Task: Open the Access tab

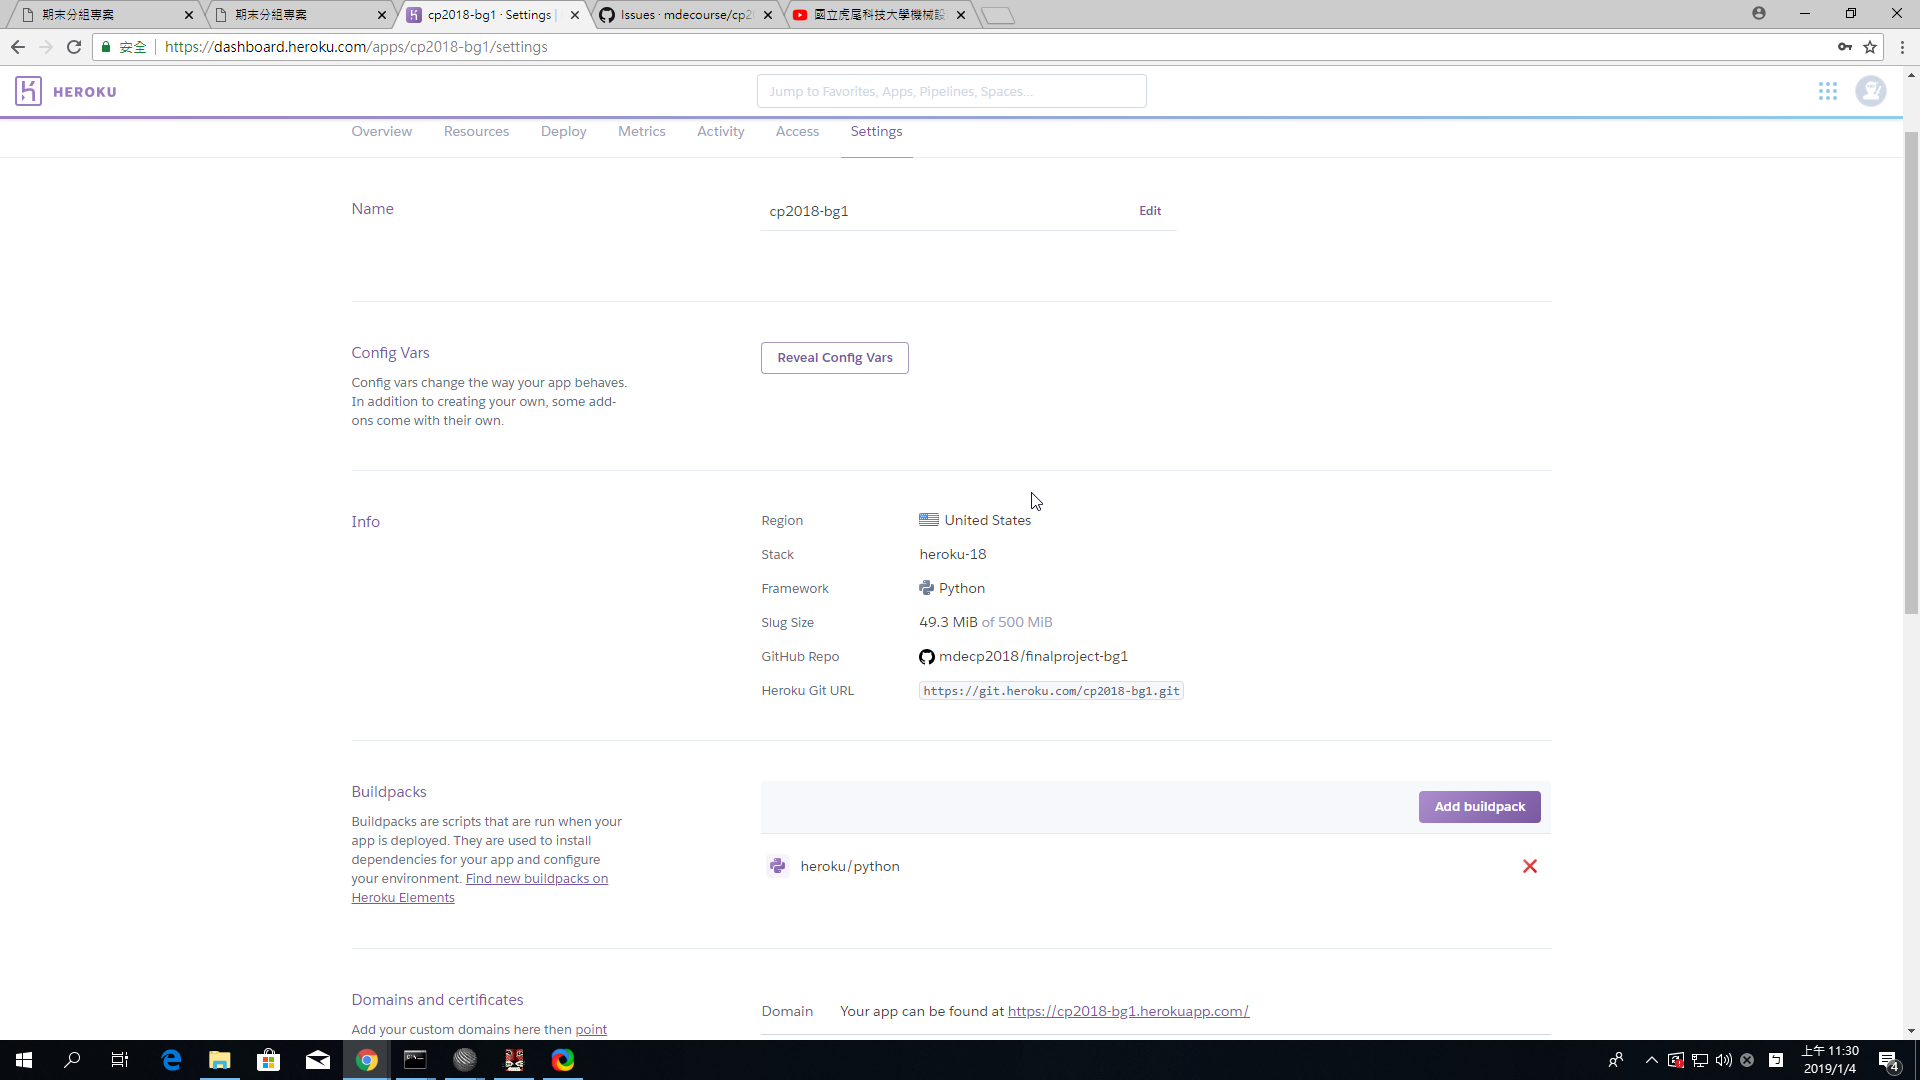Action: [797, 131]
